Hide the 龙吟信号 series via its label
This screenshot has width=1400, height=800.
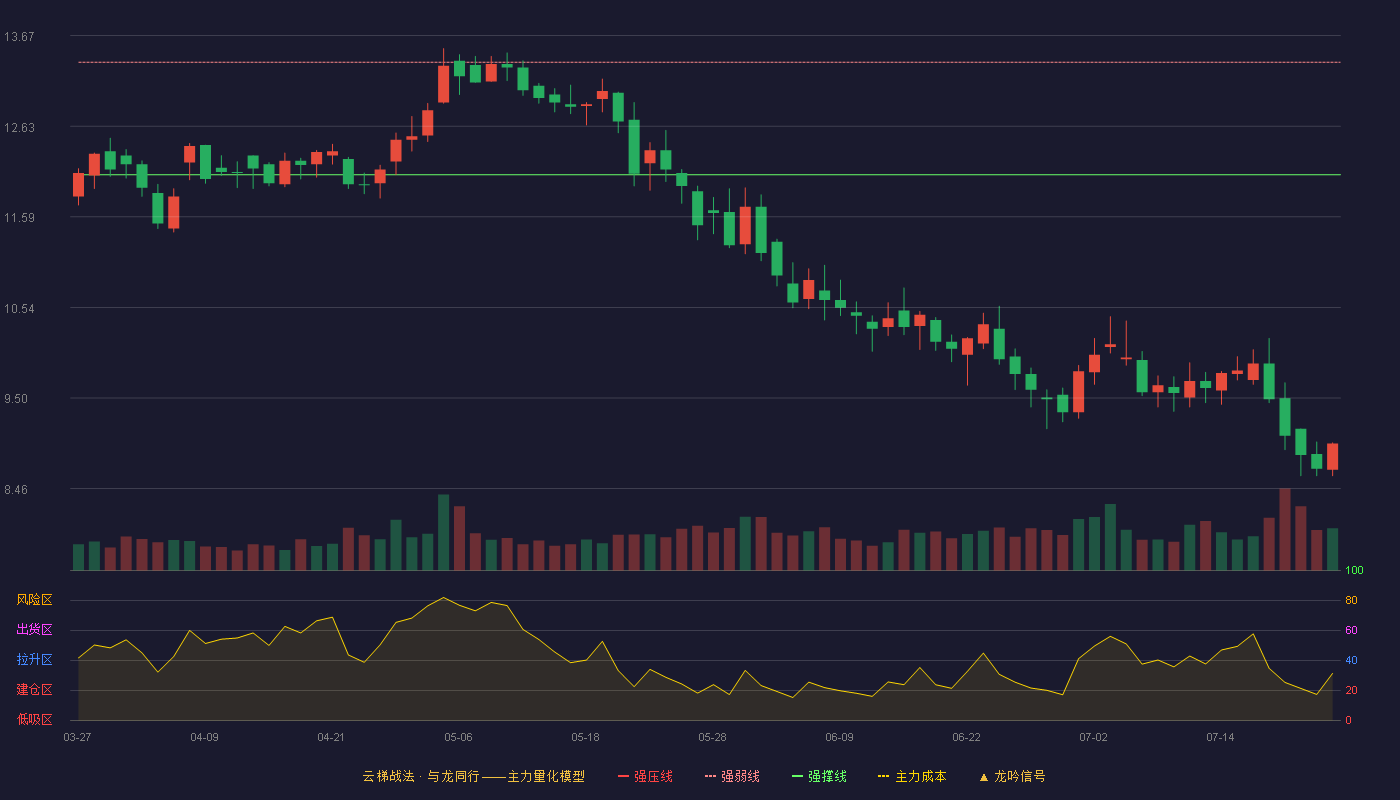click(1019, 777)
